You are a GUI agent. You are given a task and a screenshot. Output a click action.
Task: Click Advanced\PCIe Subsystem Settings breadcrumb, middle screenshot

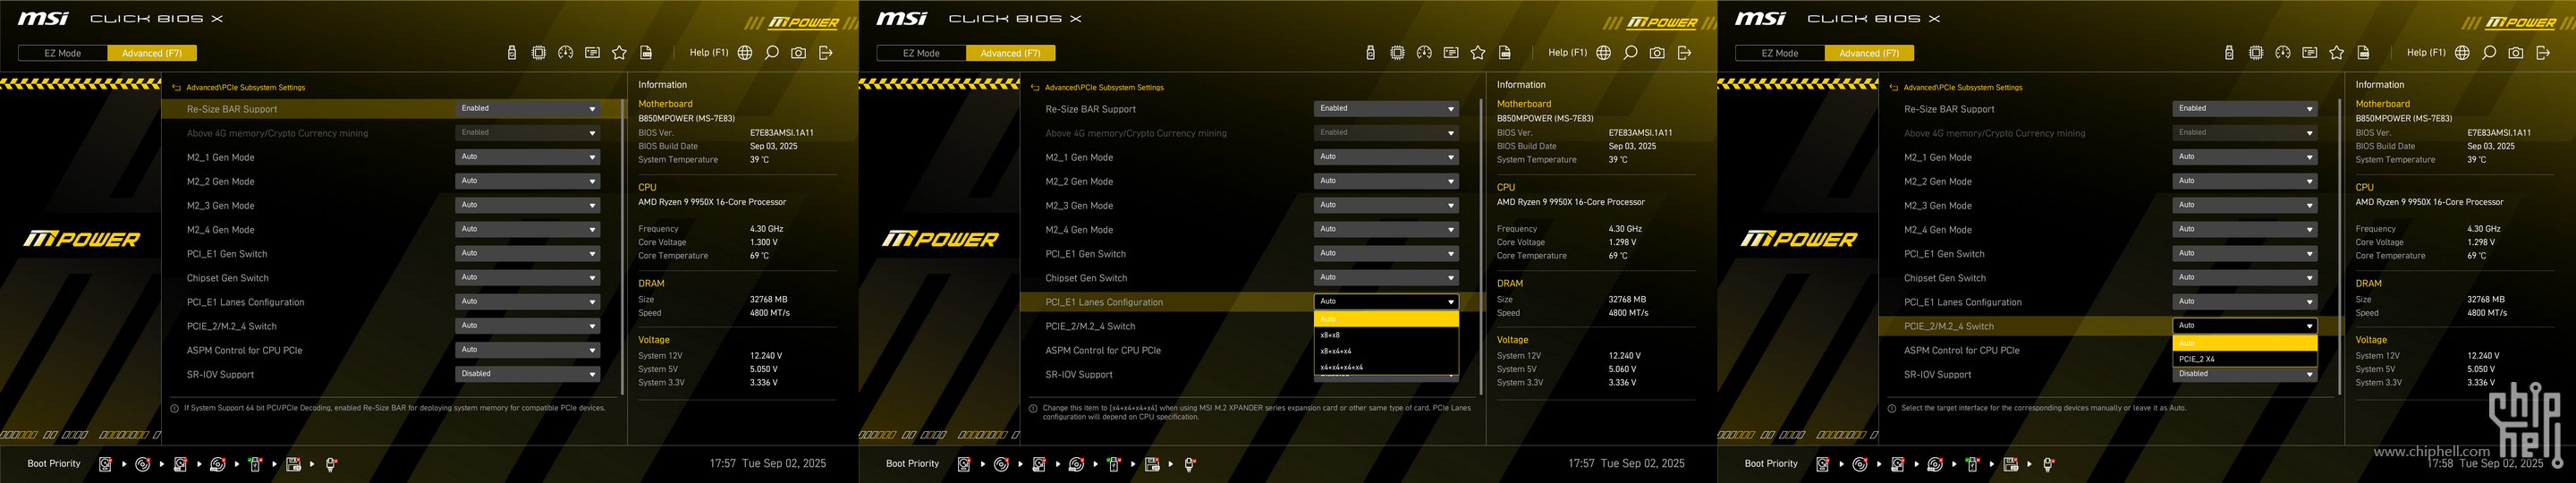tap(1104, 88)
